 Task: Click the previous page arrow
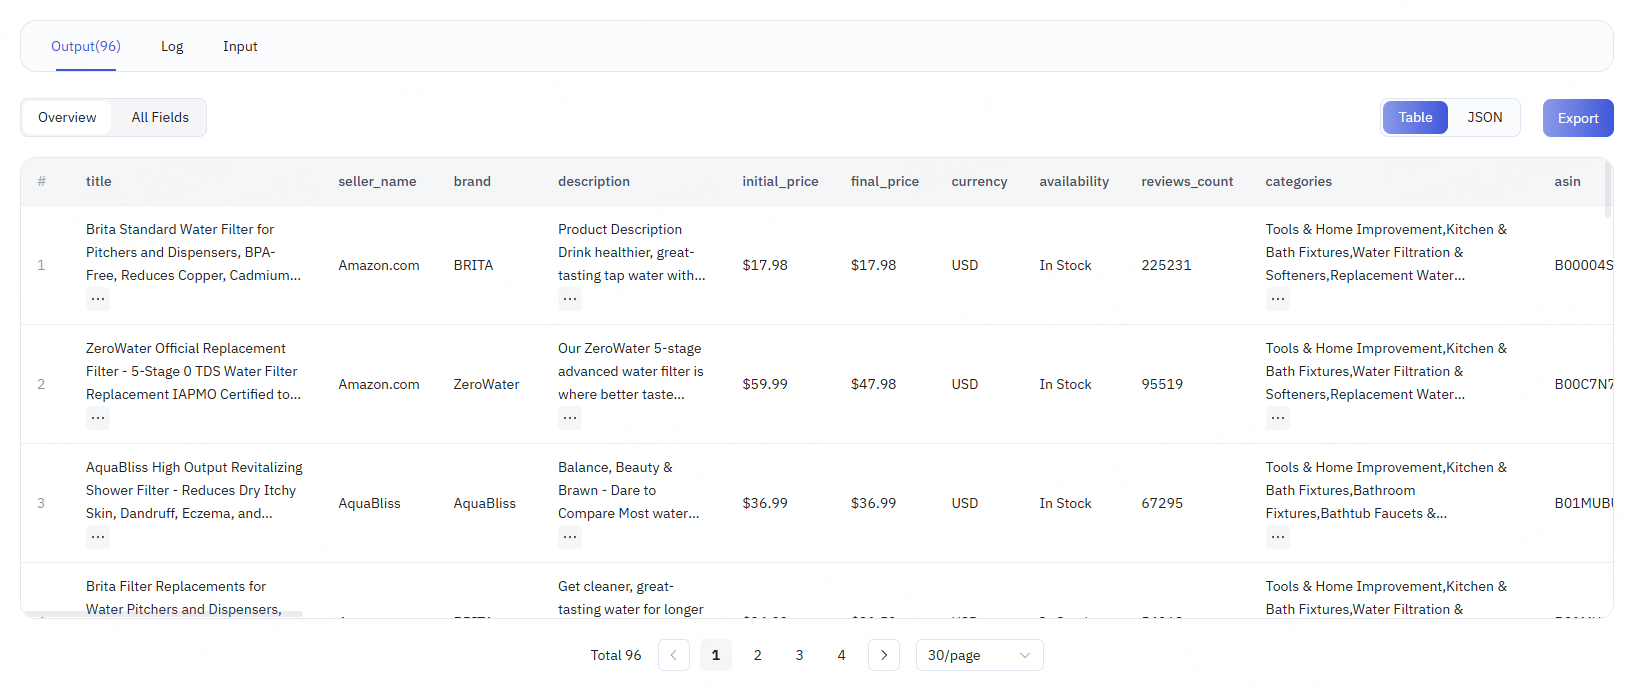[x=674, y=655]
